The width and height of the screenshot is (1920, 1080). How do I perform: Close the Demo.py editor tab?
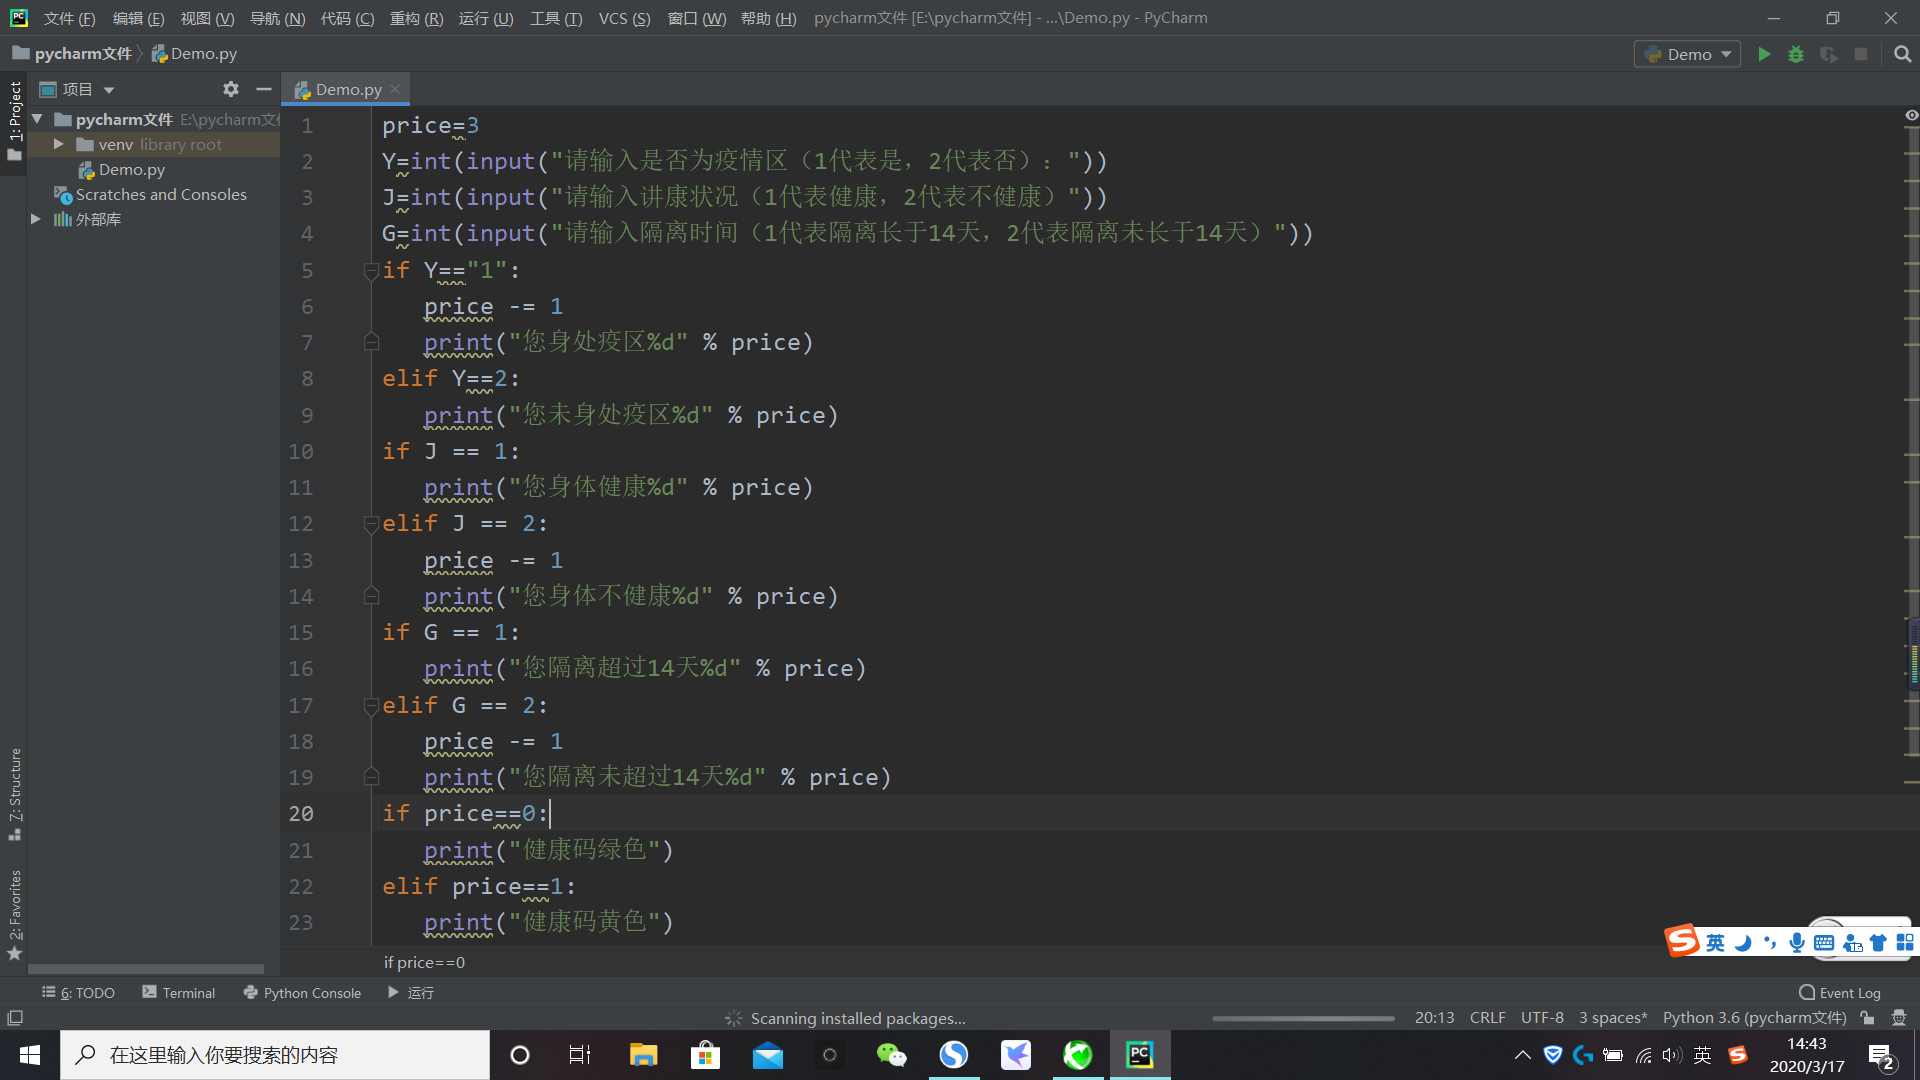(396, 89)
